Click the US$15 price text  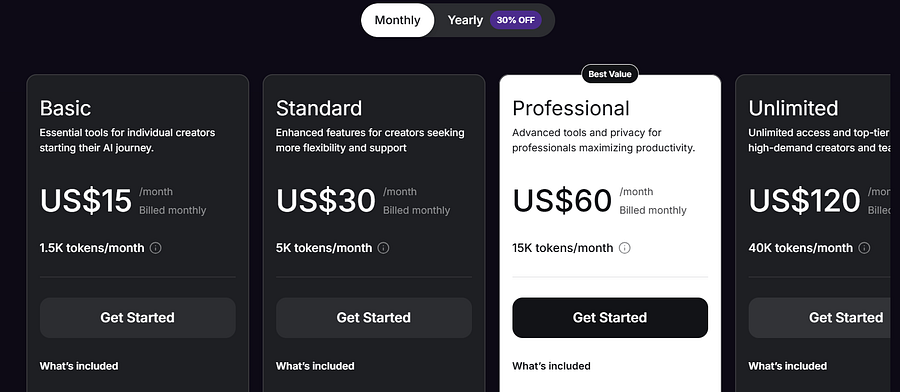coord(86,201)
